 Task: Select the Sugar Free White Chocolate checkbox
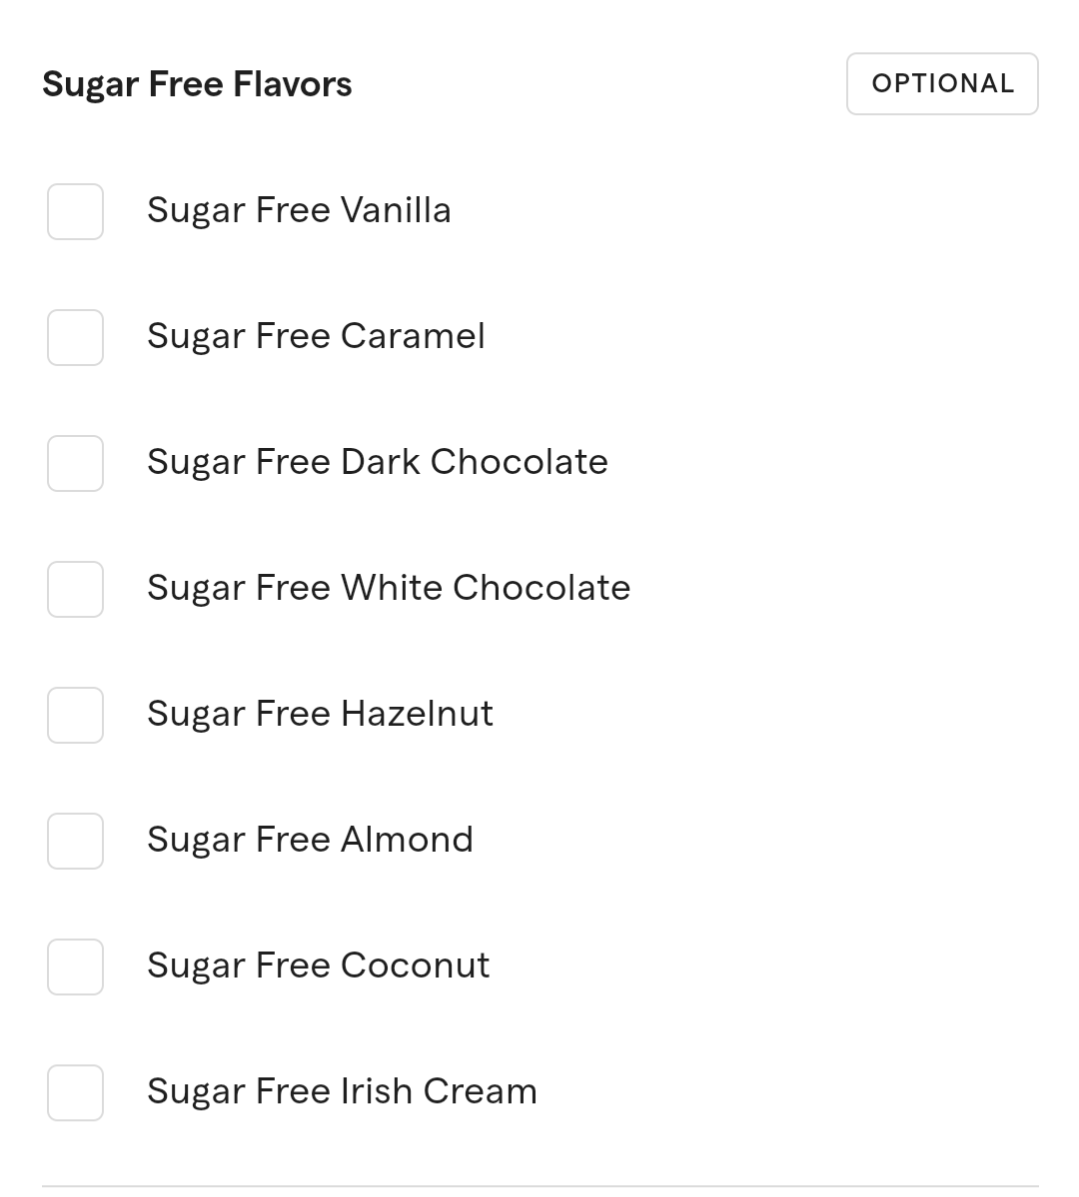(75, 589)
